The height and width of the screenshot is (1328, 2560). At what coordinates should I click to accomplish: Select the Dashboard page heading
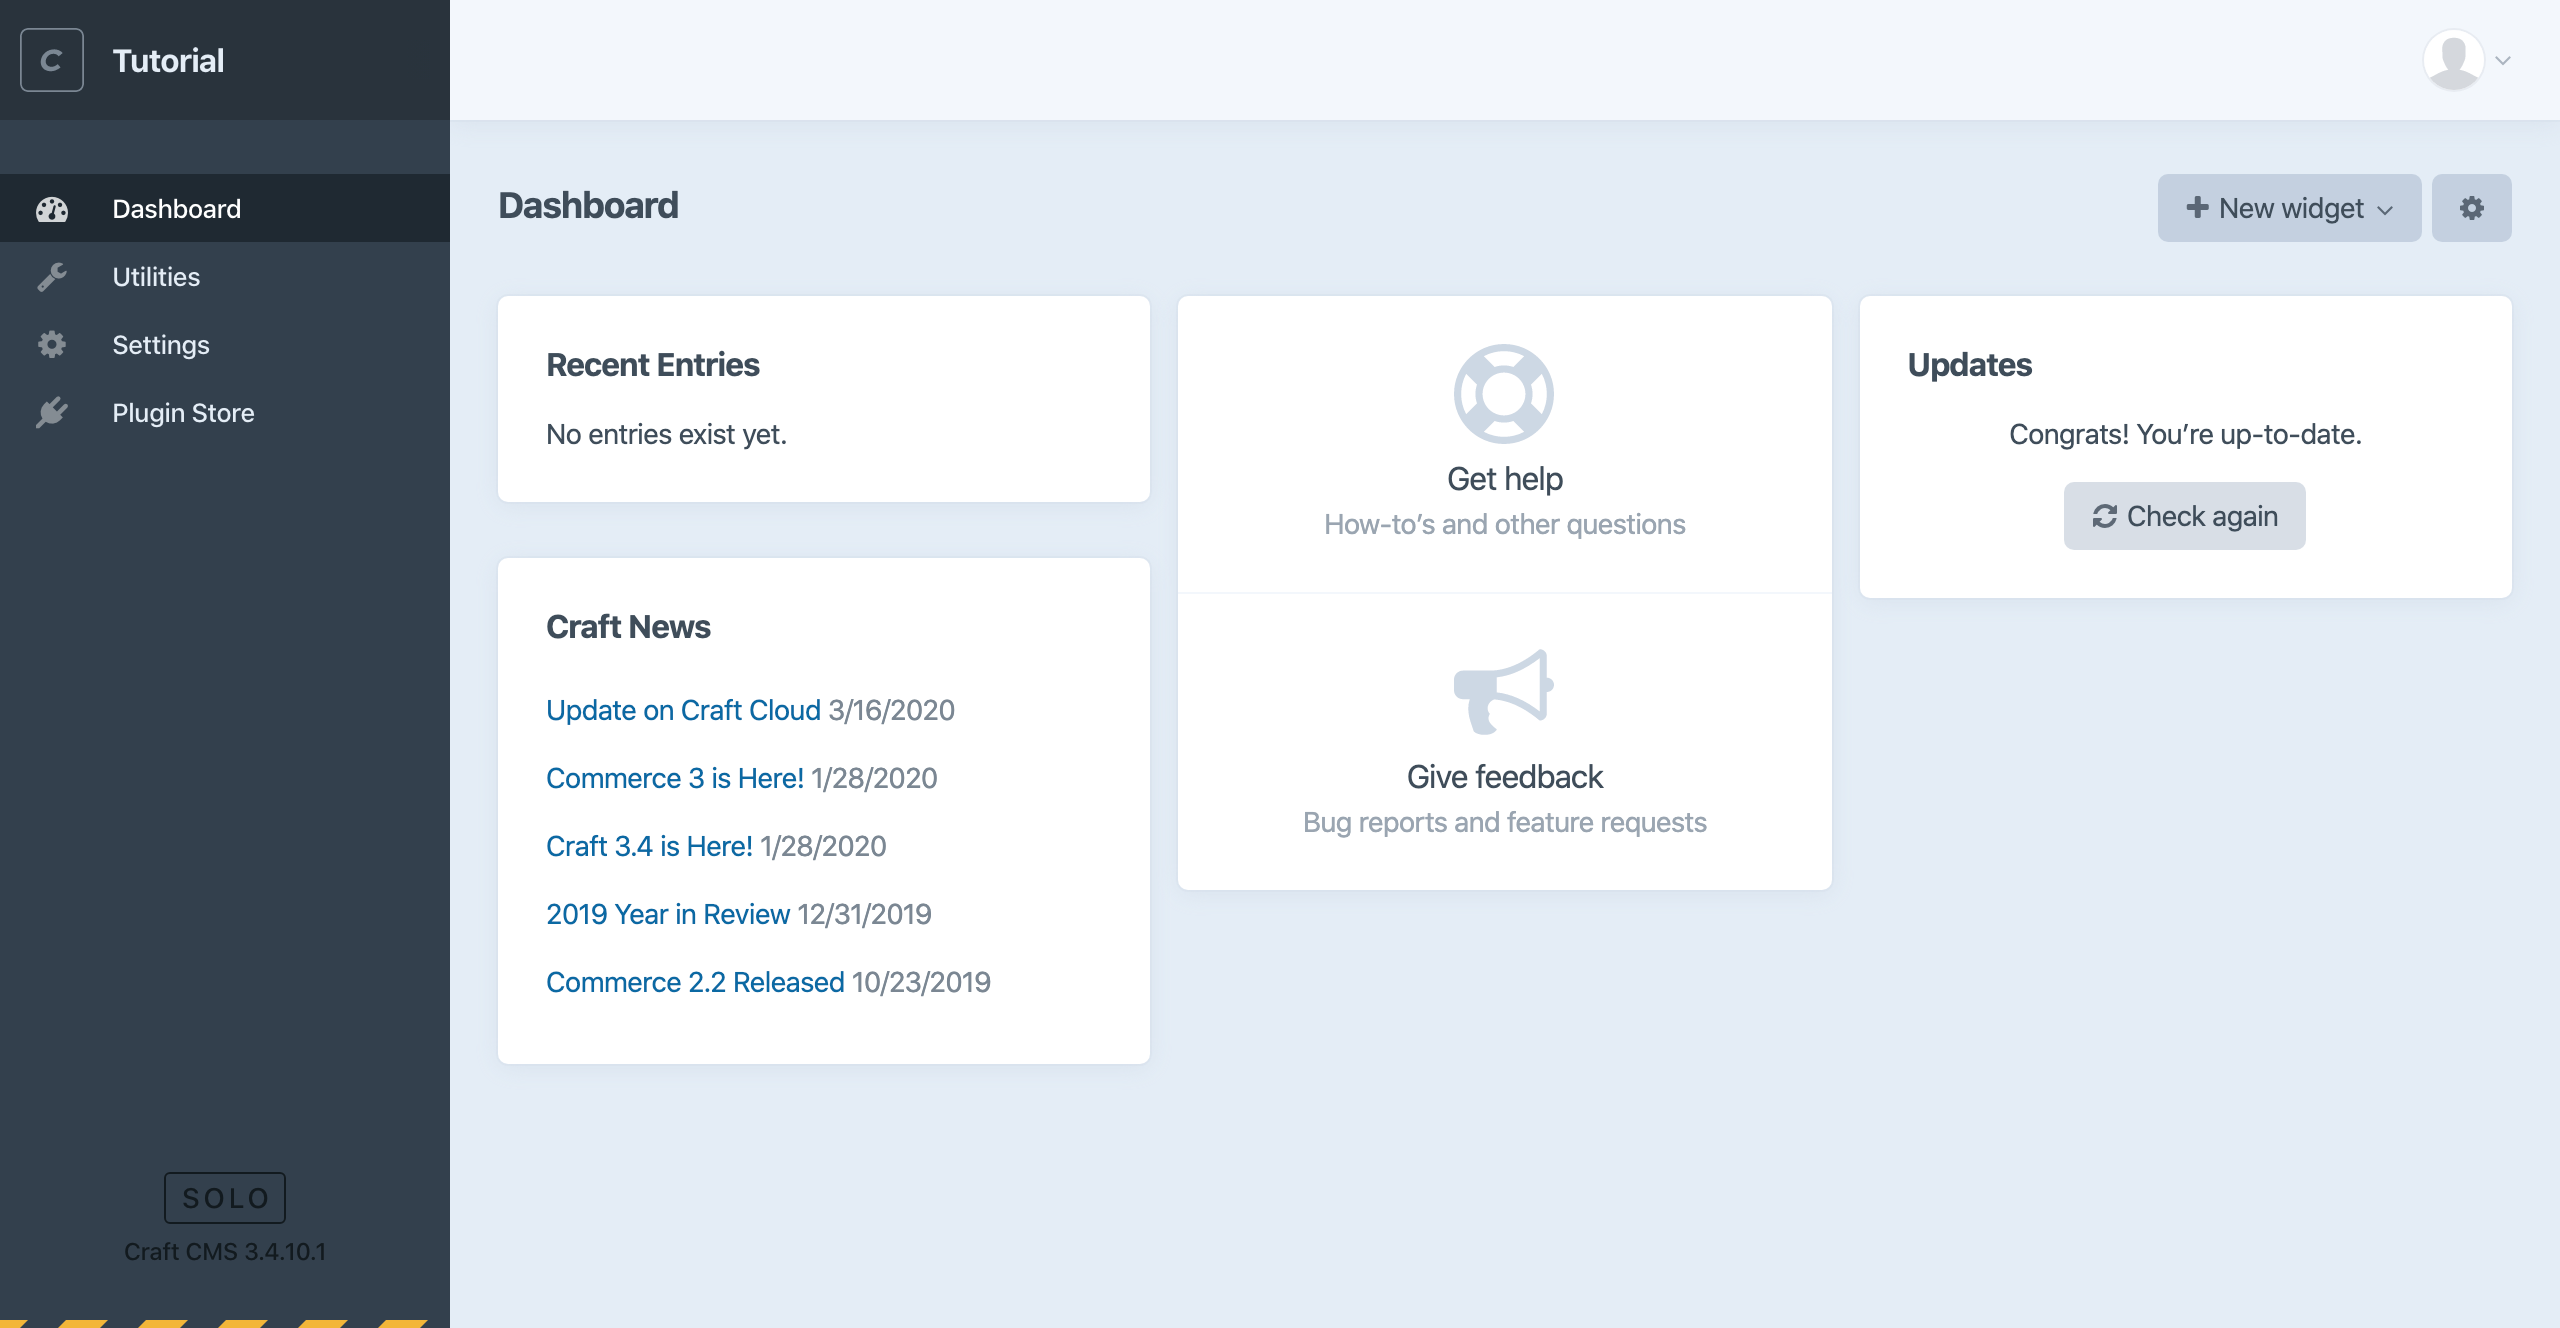coord(588,206)
